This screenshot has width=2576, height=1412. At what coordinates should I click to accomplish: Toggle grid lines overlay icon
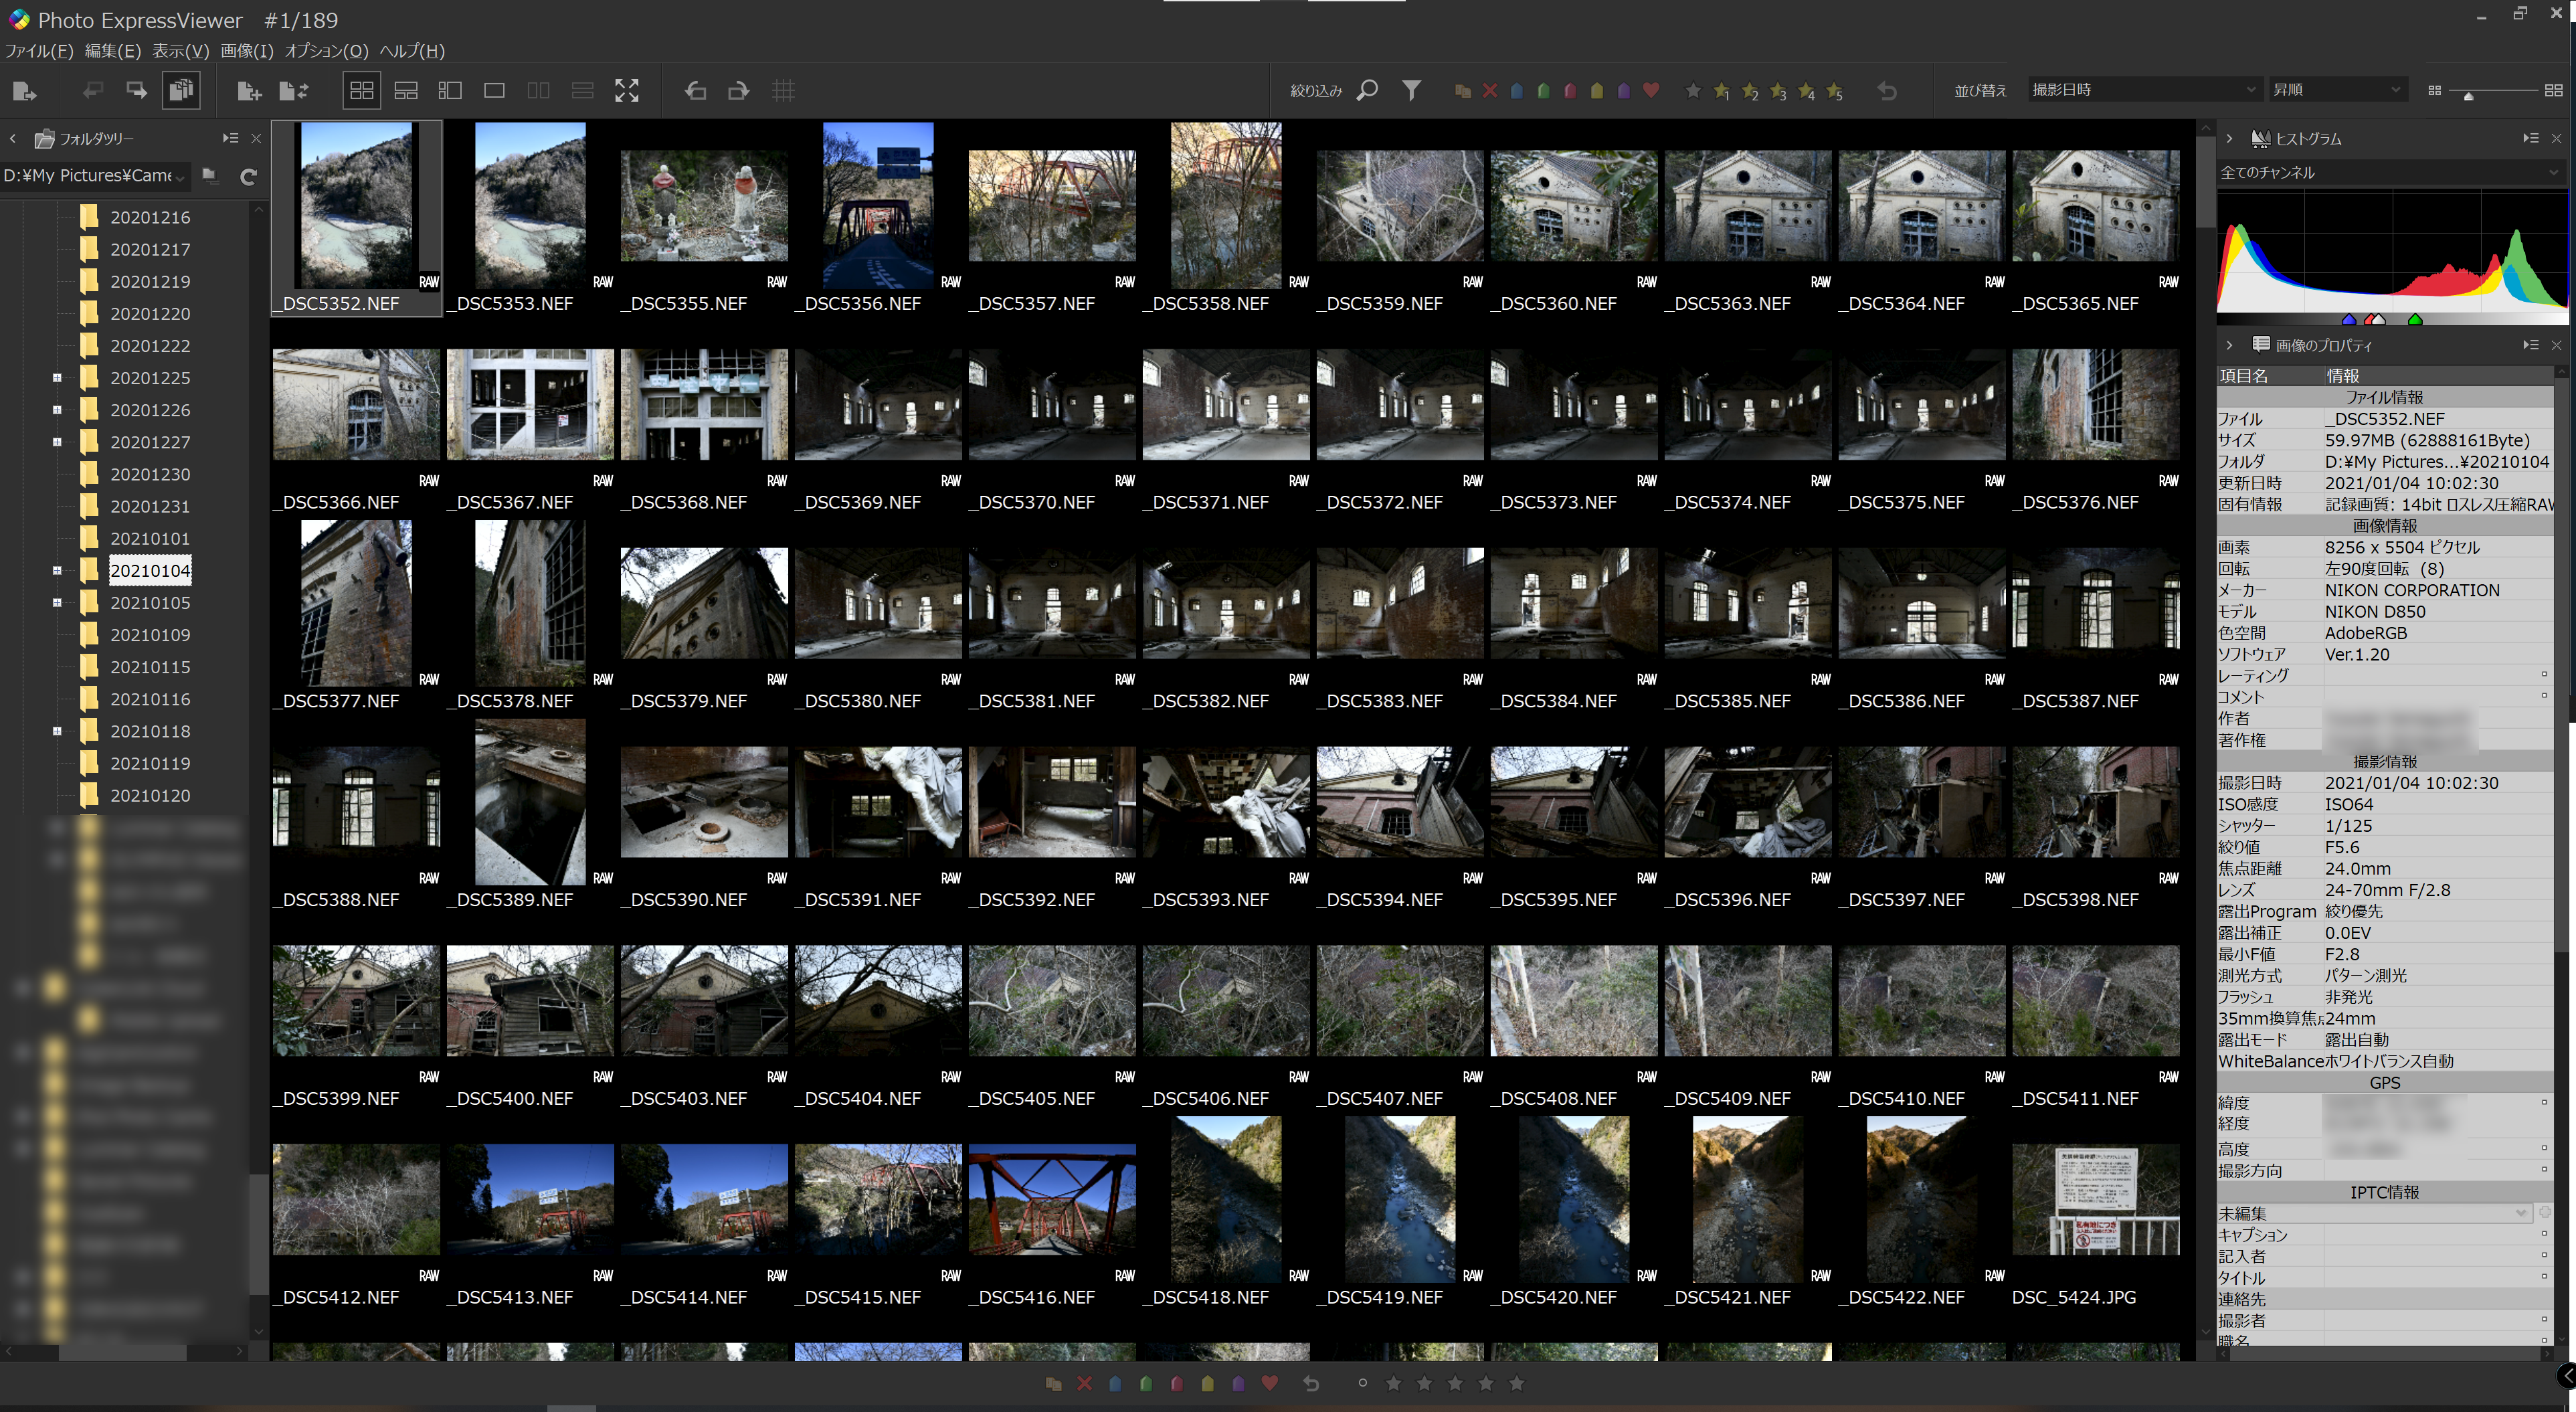(783, 91)
